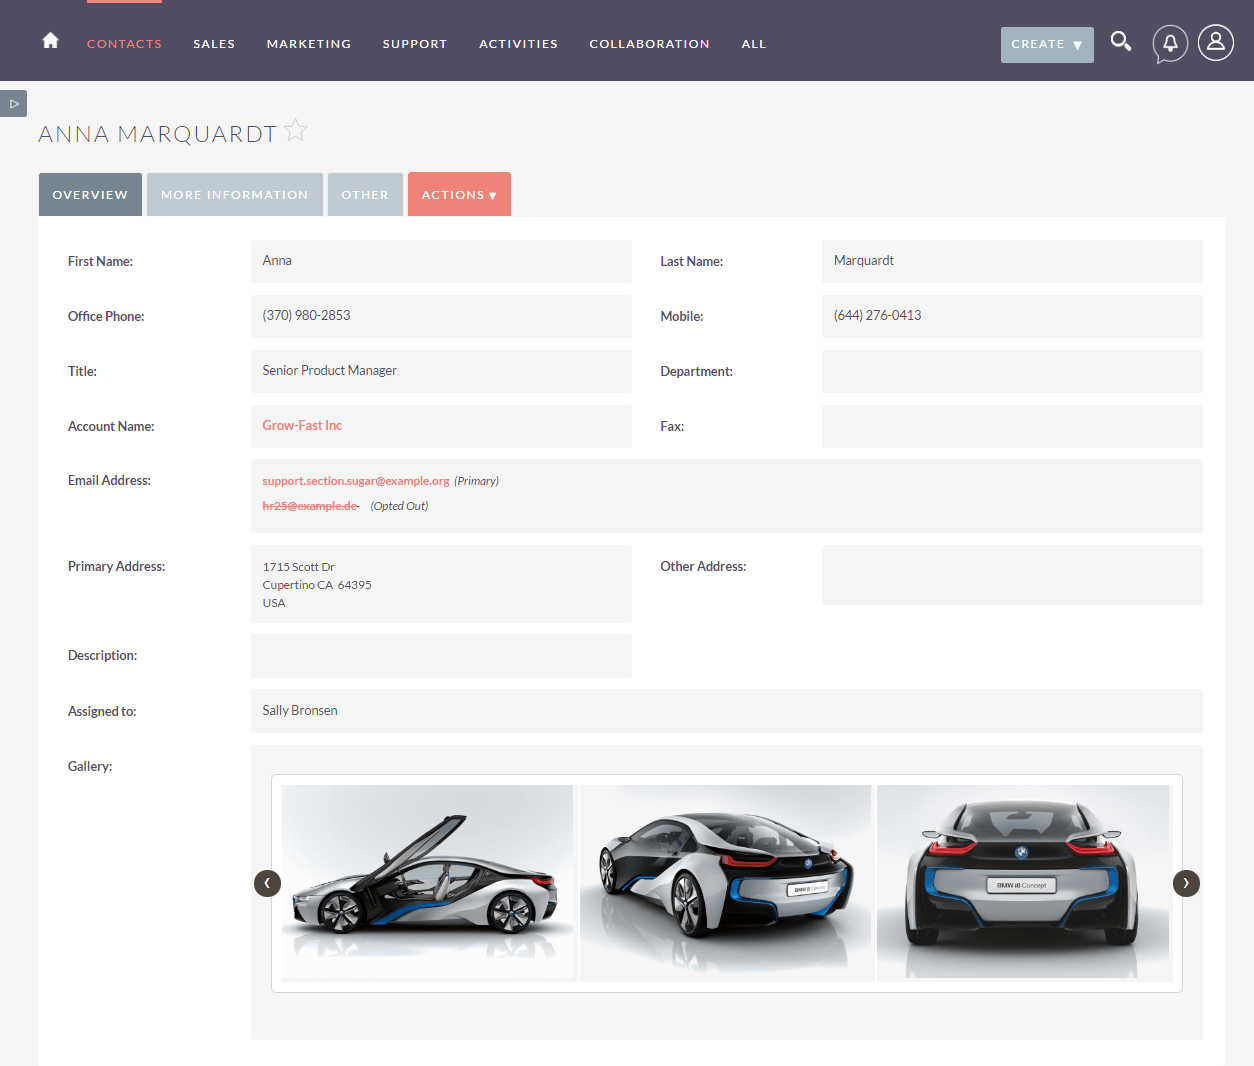Expand the sidebar toggle arrow
This screenshot has height=1066, width=1254.
14,103
